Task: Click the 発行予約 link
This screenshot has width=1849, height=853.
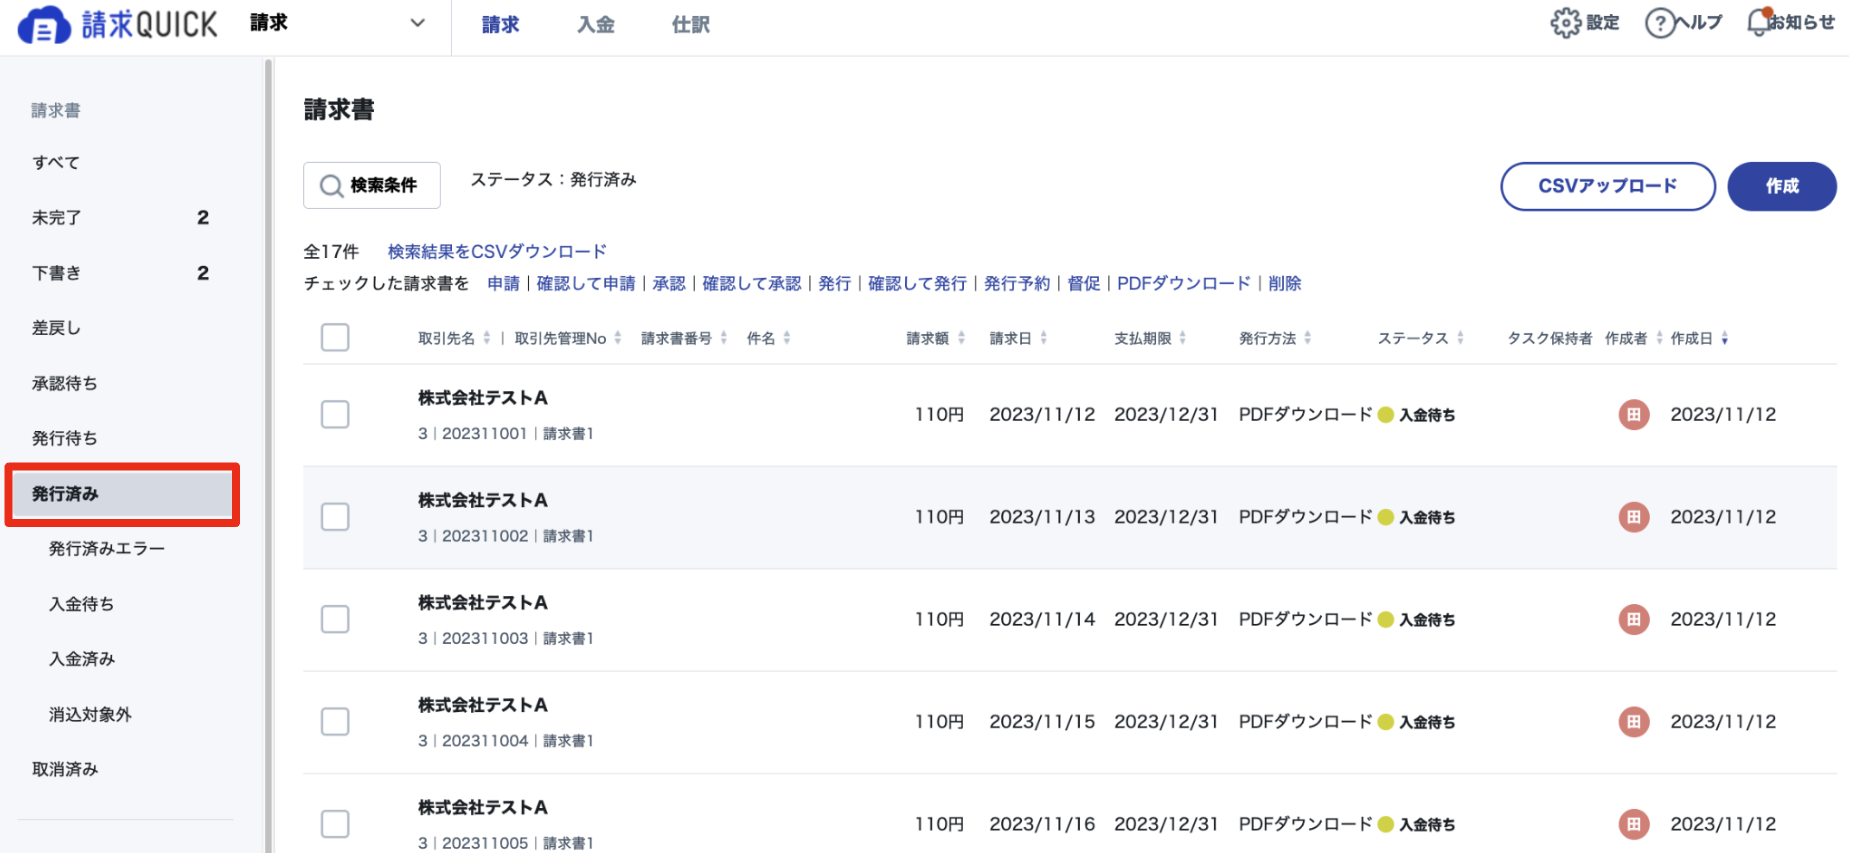Action: [1017, 284]
